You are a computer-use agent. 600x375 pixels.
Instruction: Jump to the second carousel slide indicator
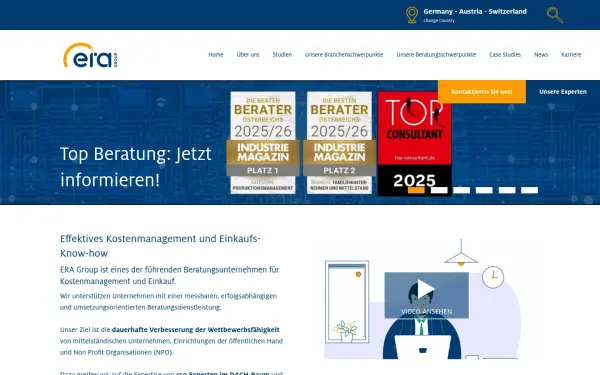439,190
